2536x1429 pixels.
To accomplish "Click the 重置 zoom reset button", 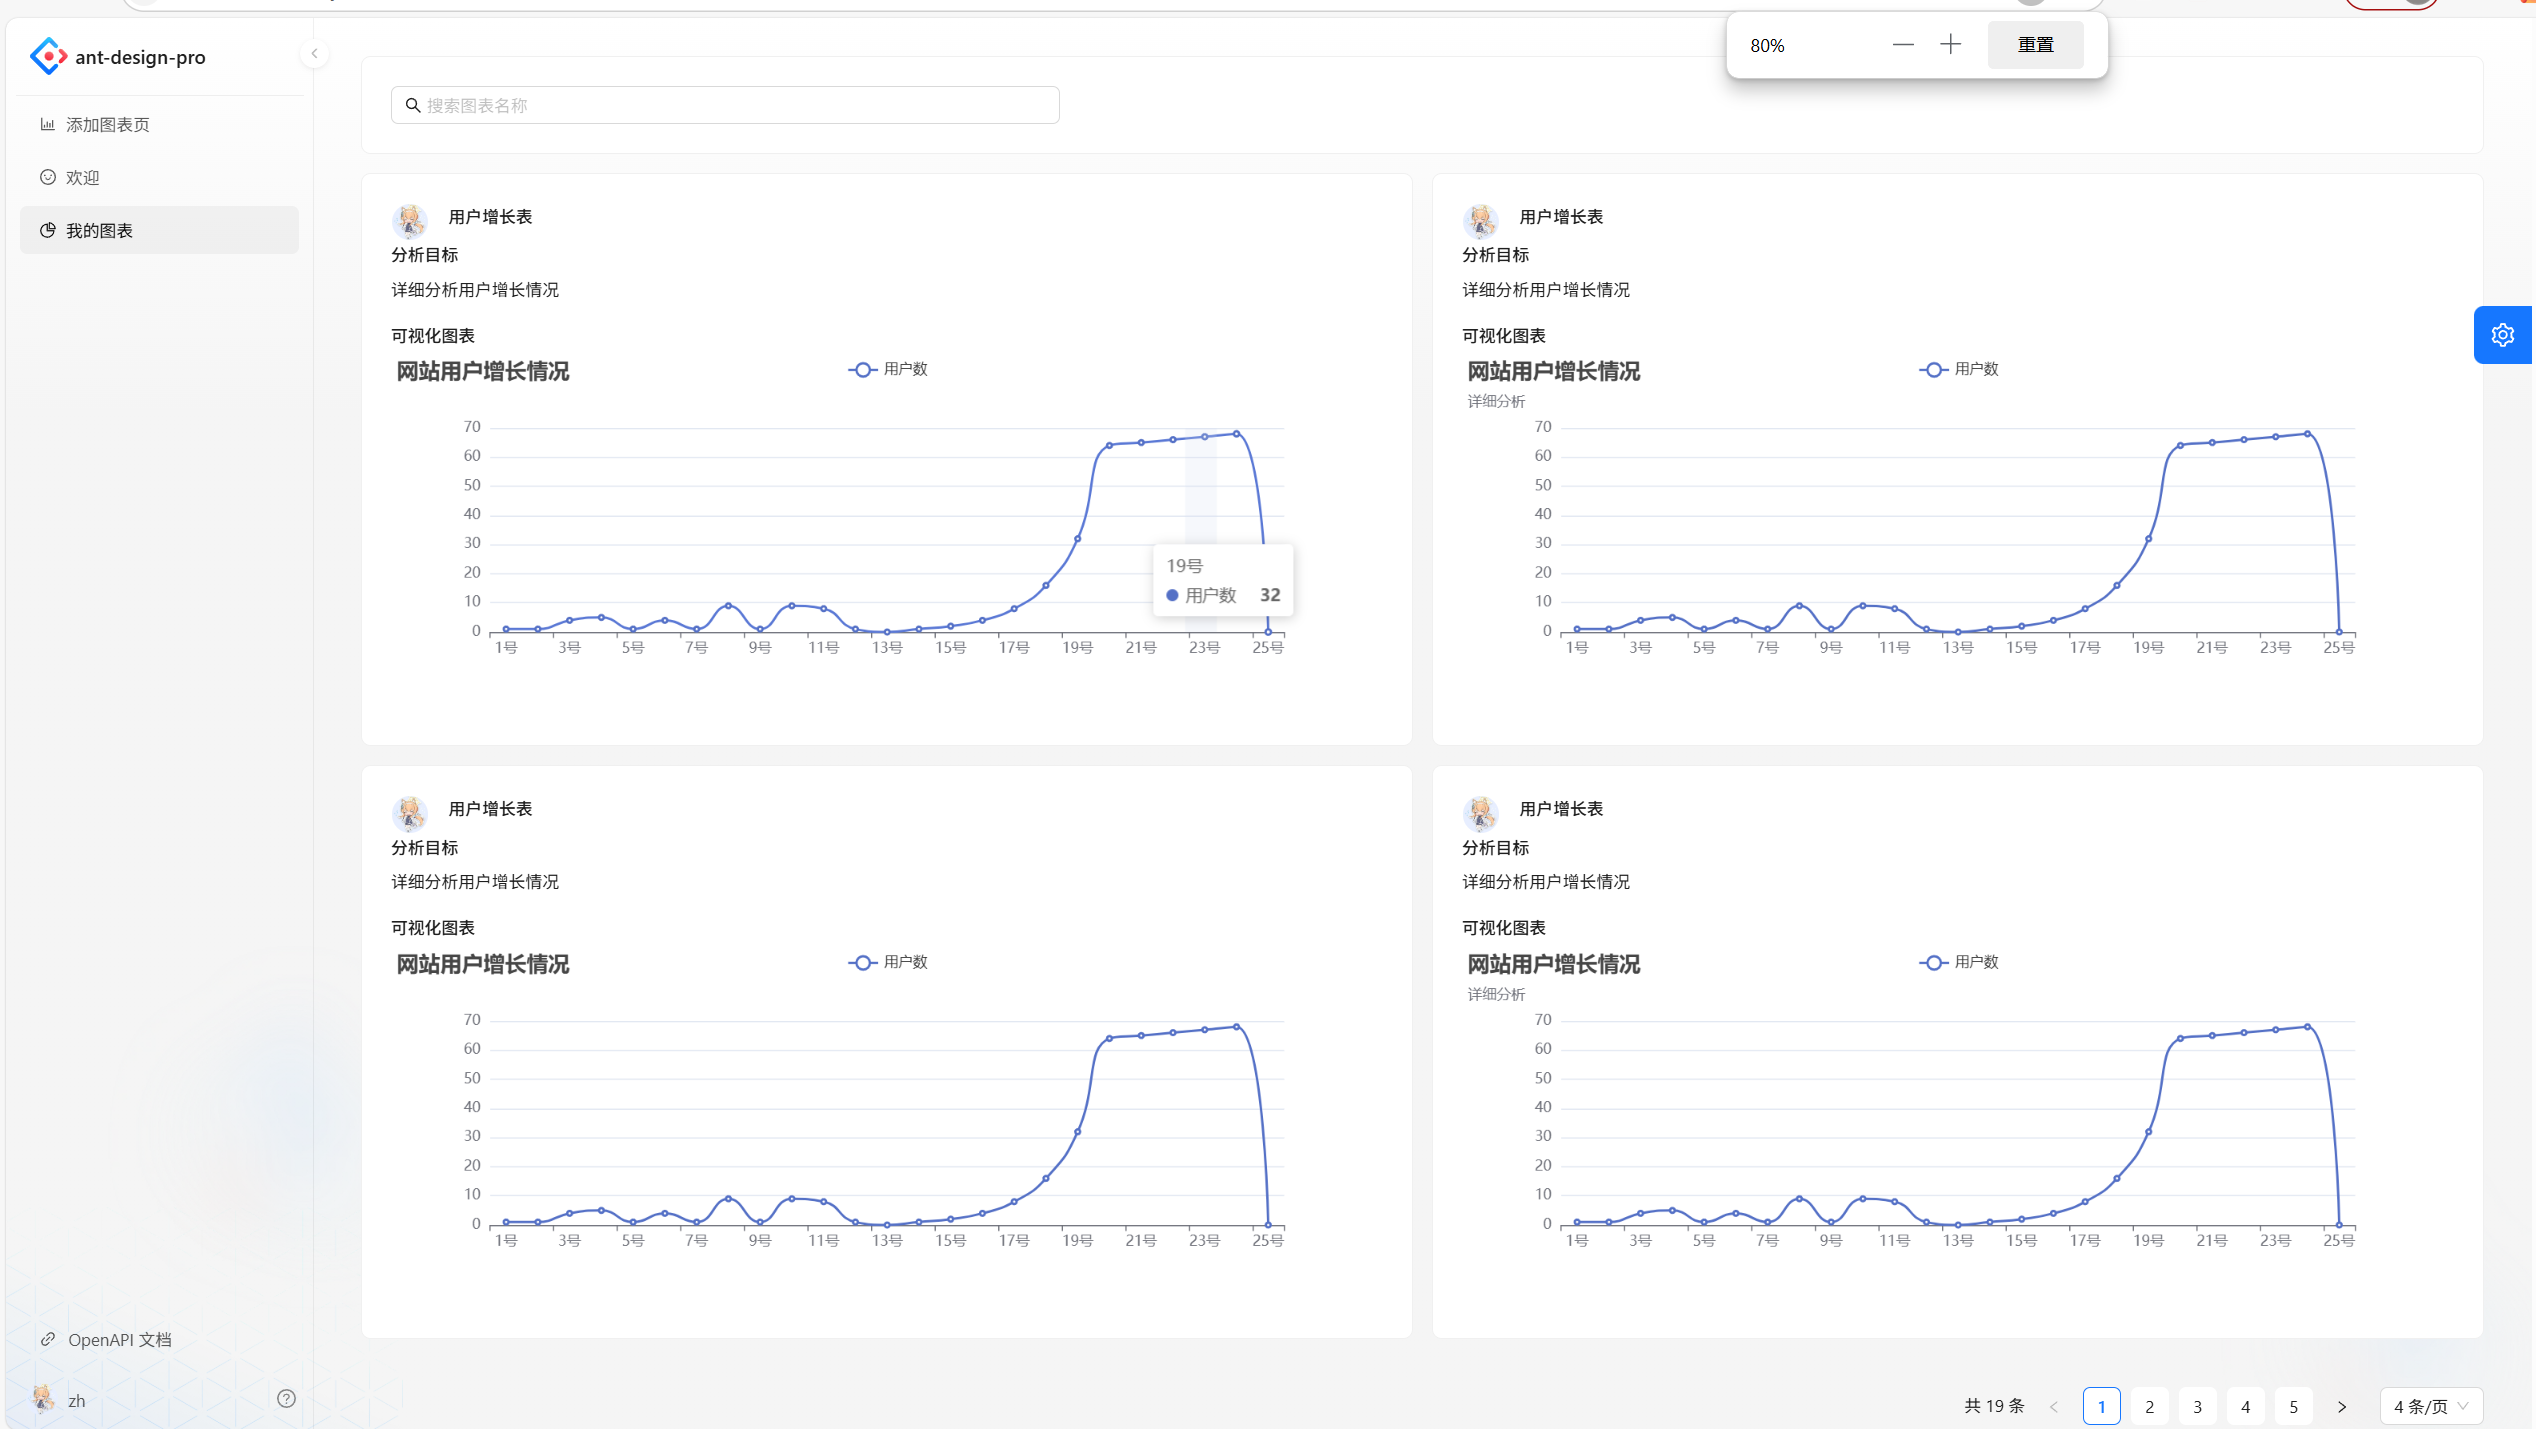I will click(x=2035, y=45).
